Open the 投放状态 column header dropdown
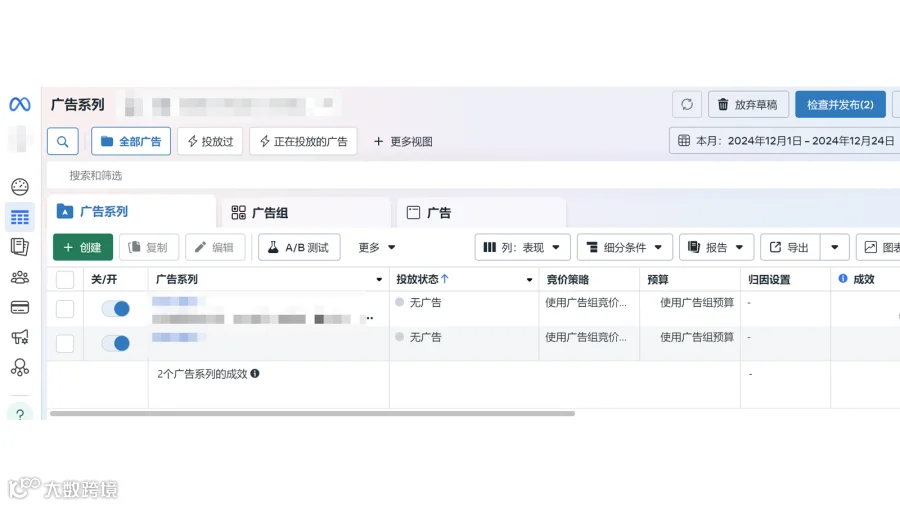 [529, 279]
